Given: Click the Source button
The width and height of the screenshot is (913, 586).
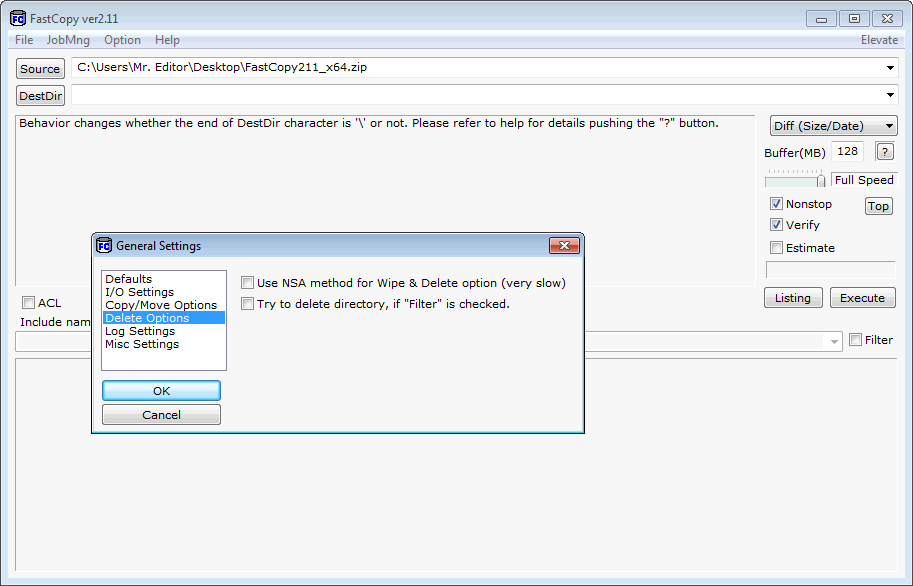Looking at the screenshot, I should coord(40,69).
